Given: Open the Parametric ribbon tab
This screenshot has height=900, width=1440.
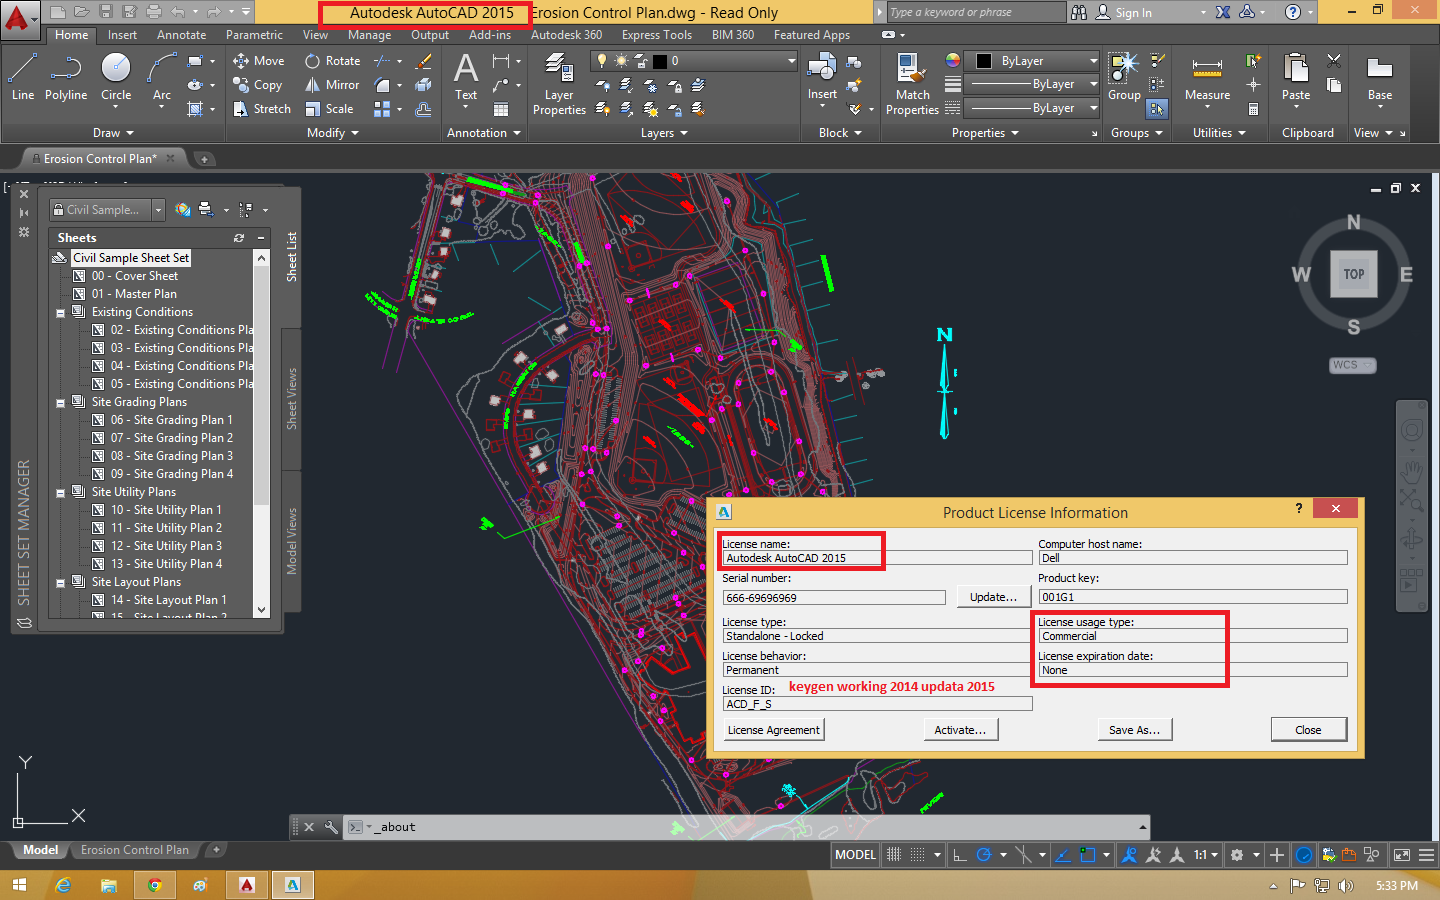Looking at the screenshot, I should click(x=254, y=35).
